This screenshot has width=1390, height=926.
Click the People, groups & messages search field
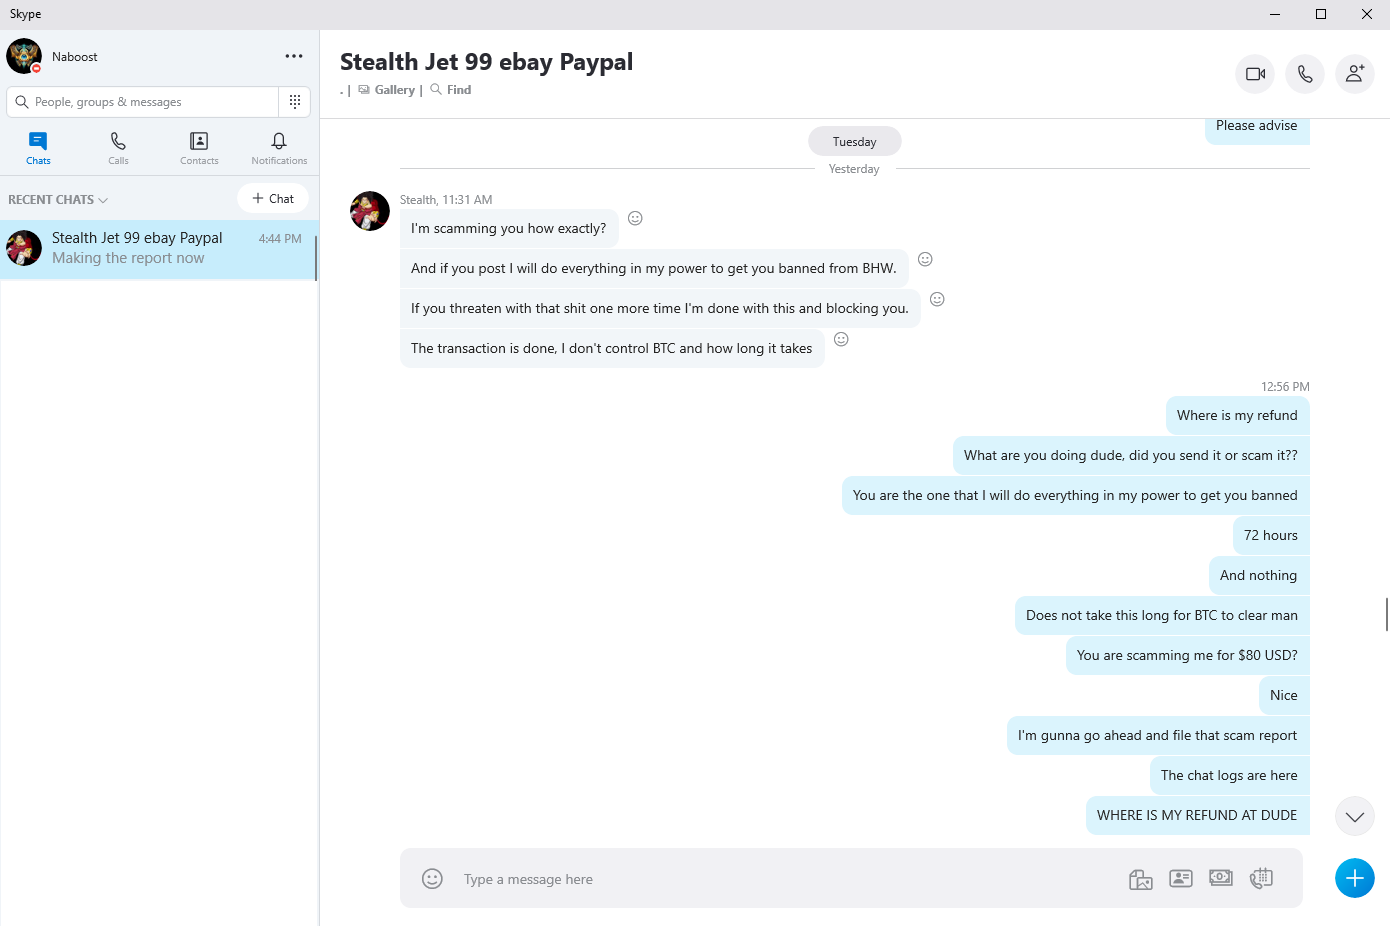tap(143, 102)
